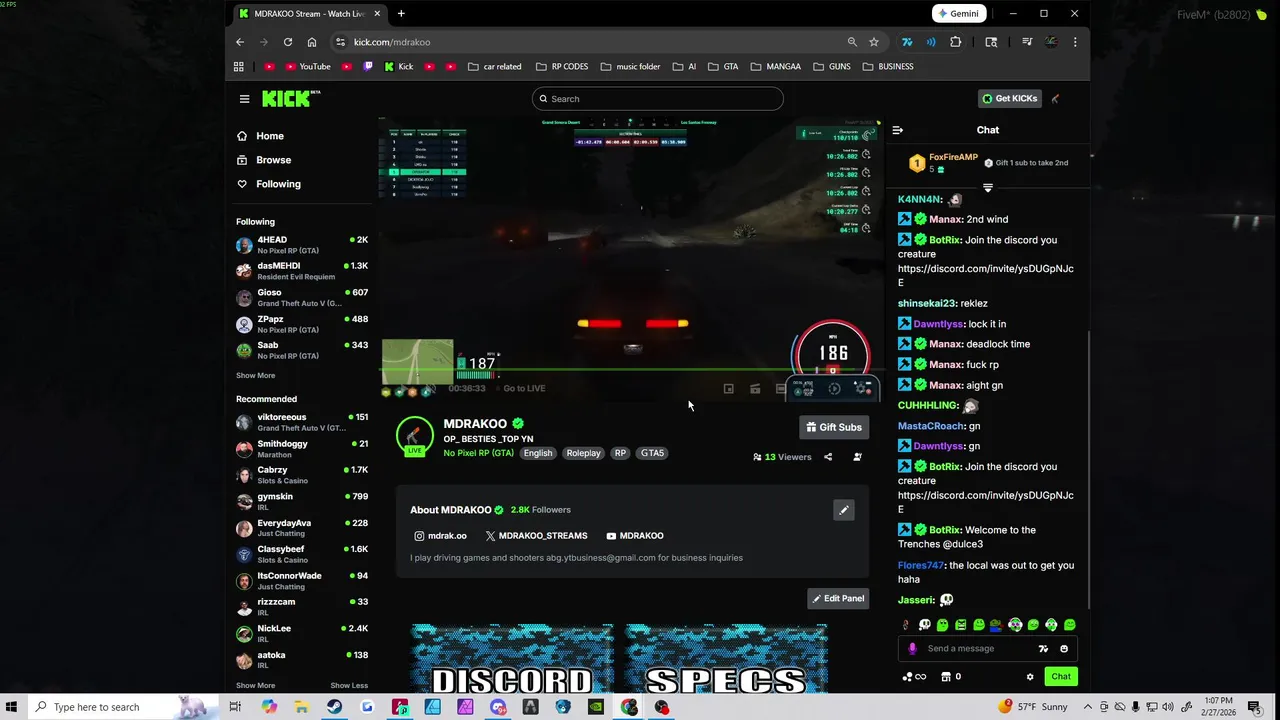Click the purple microphone icon in chat
1280x720 pixels.
tap(912, 649)
